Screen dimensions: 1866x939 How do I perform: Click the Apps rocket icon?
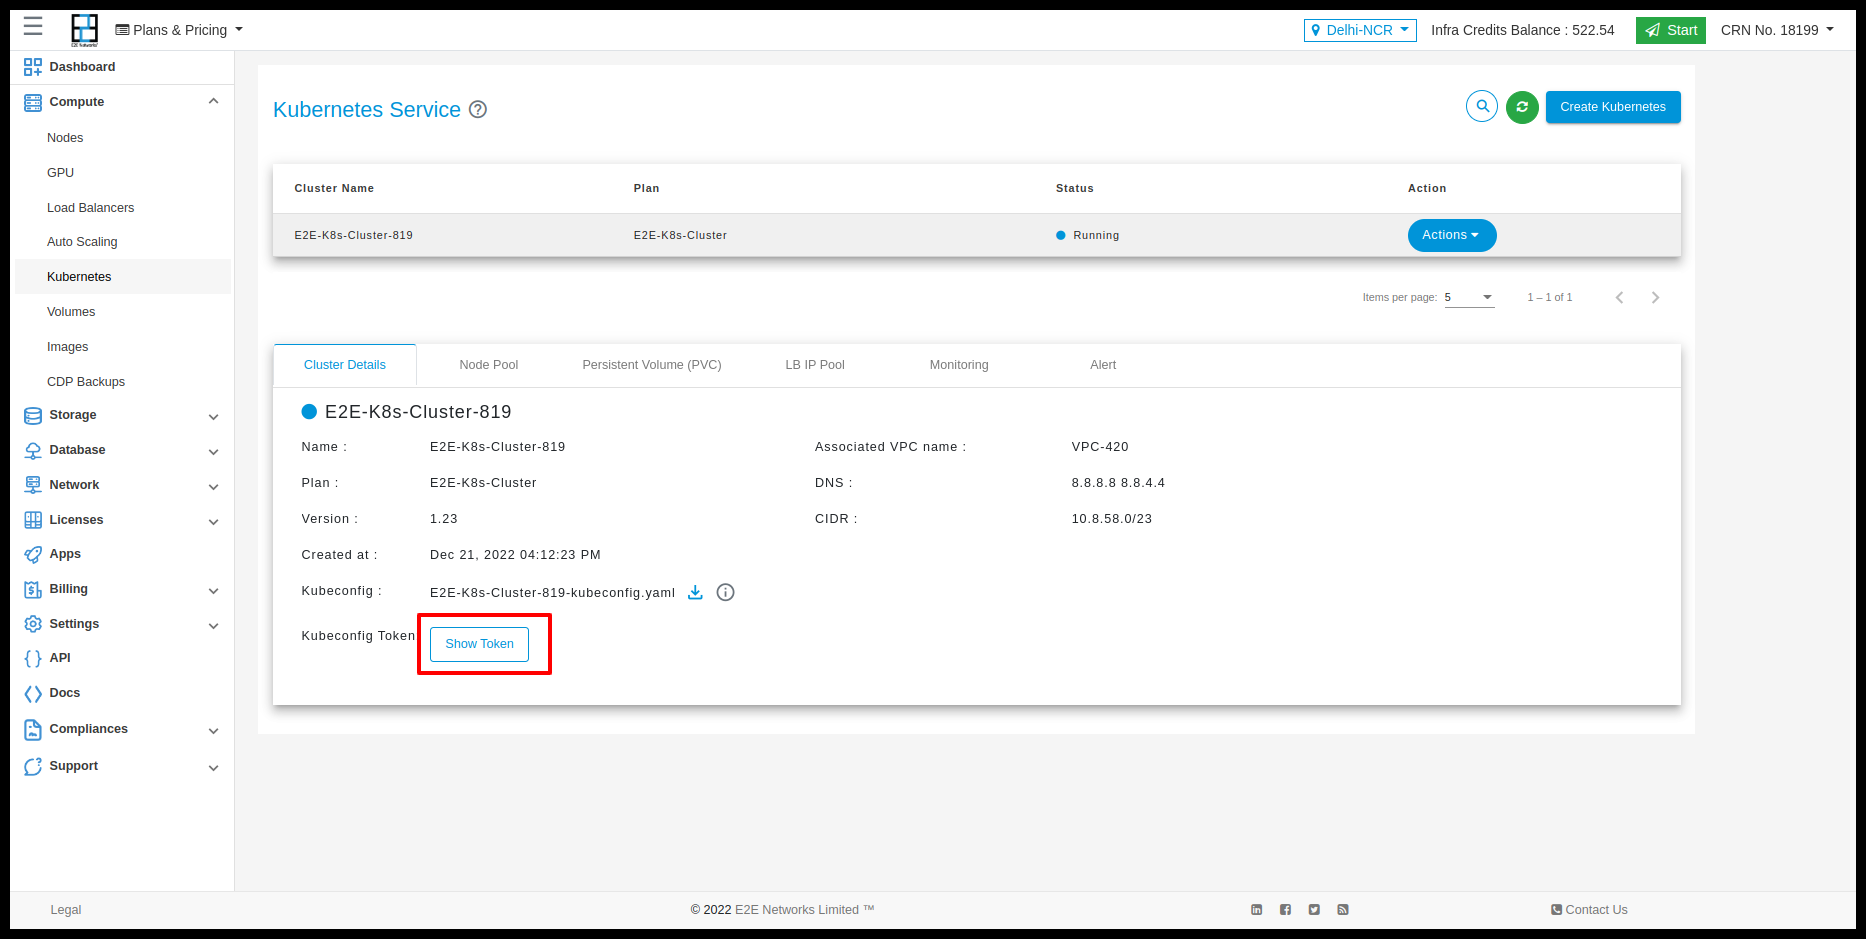tap(33, 554)
